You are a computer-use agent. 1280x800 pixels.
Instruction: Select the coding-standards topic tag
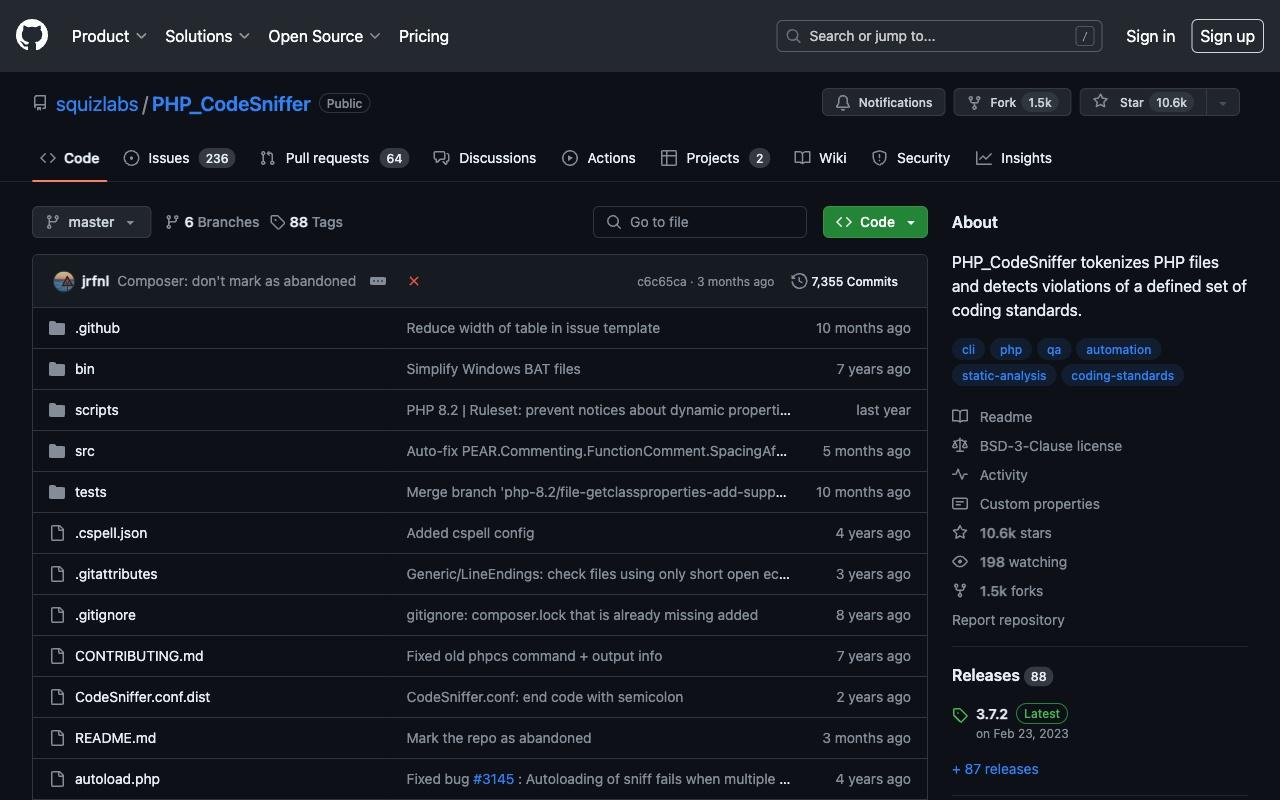tap(1122, 375)
